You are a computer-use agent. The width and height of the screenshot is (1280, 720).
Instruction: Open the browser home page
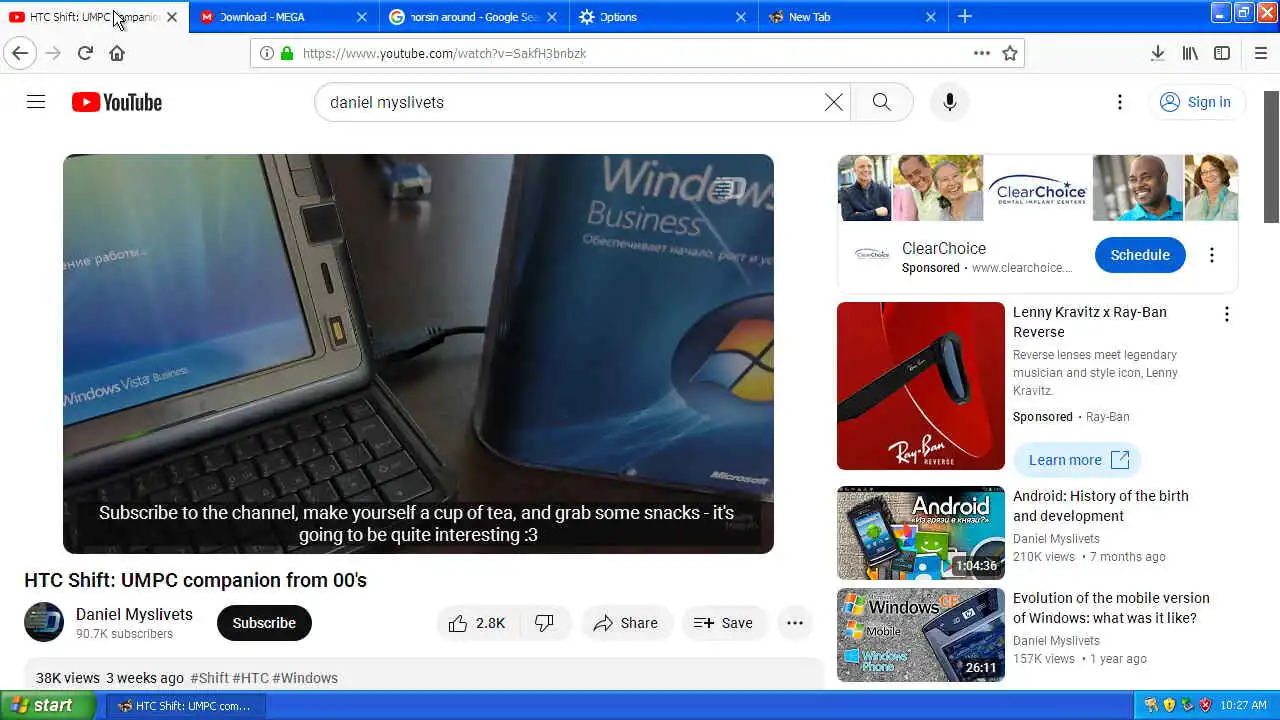[x=117, y=53]
